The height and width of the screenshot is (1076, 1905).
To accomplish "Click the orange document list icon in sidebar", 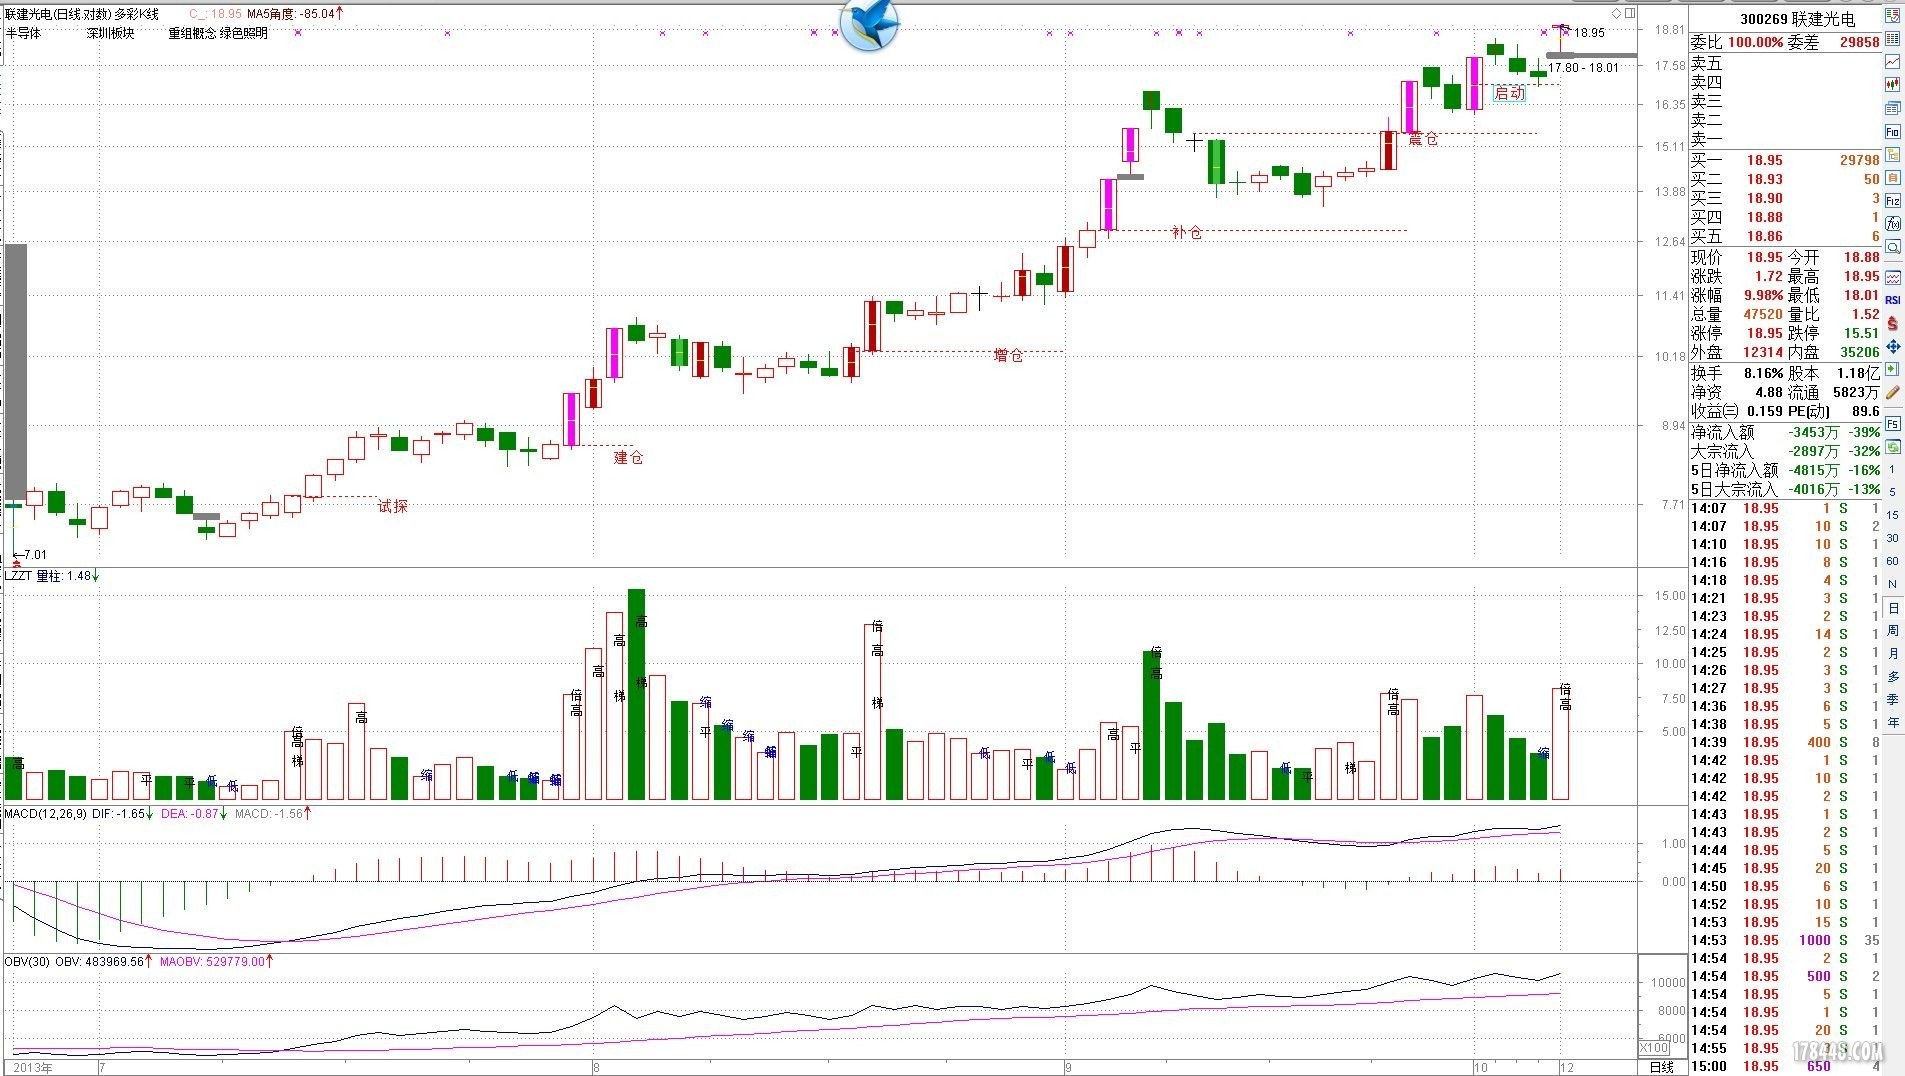I will point(1893,177).
